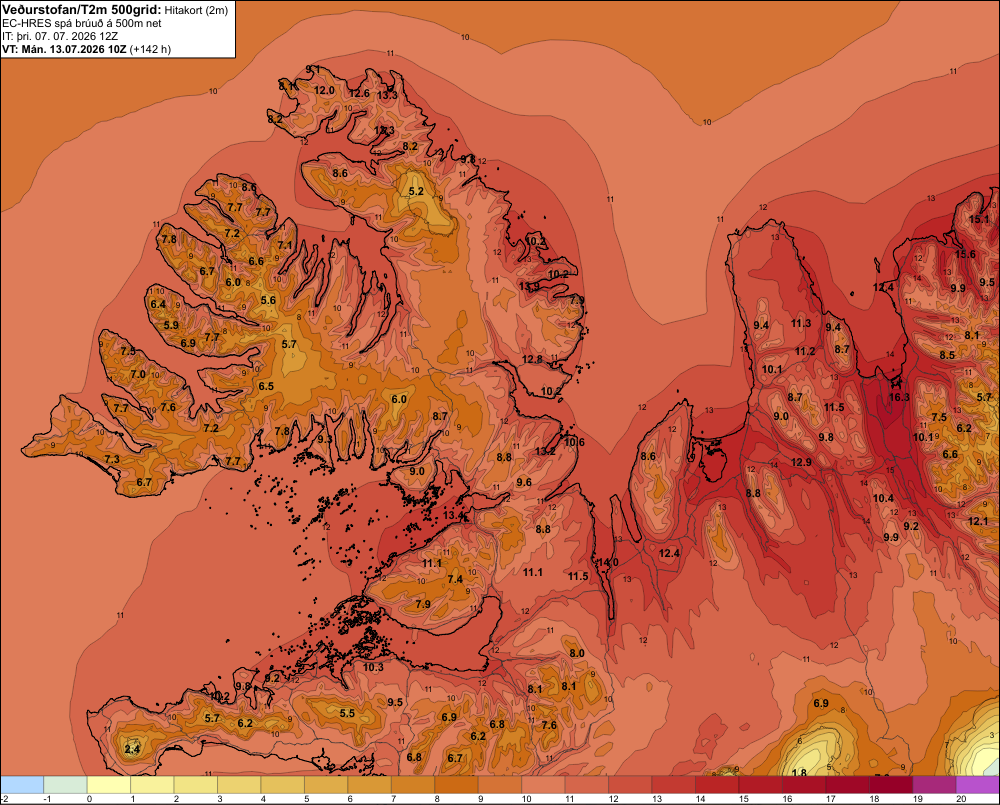Screen dimensions: 1000x805
Task: Click the 2.4 temperature label on the glacier
Action: 132,749
